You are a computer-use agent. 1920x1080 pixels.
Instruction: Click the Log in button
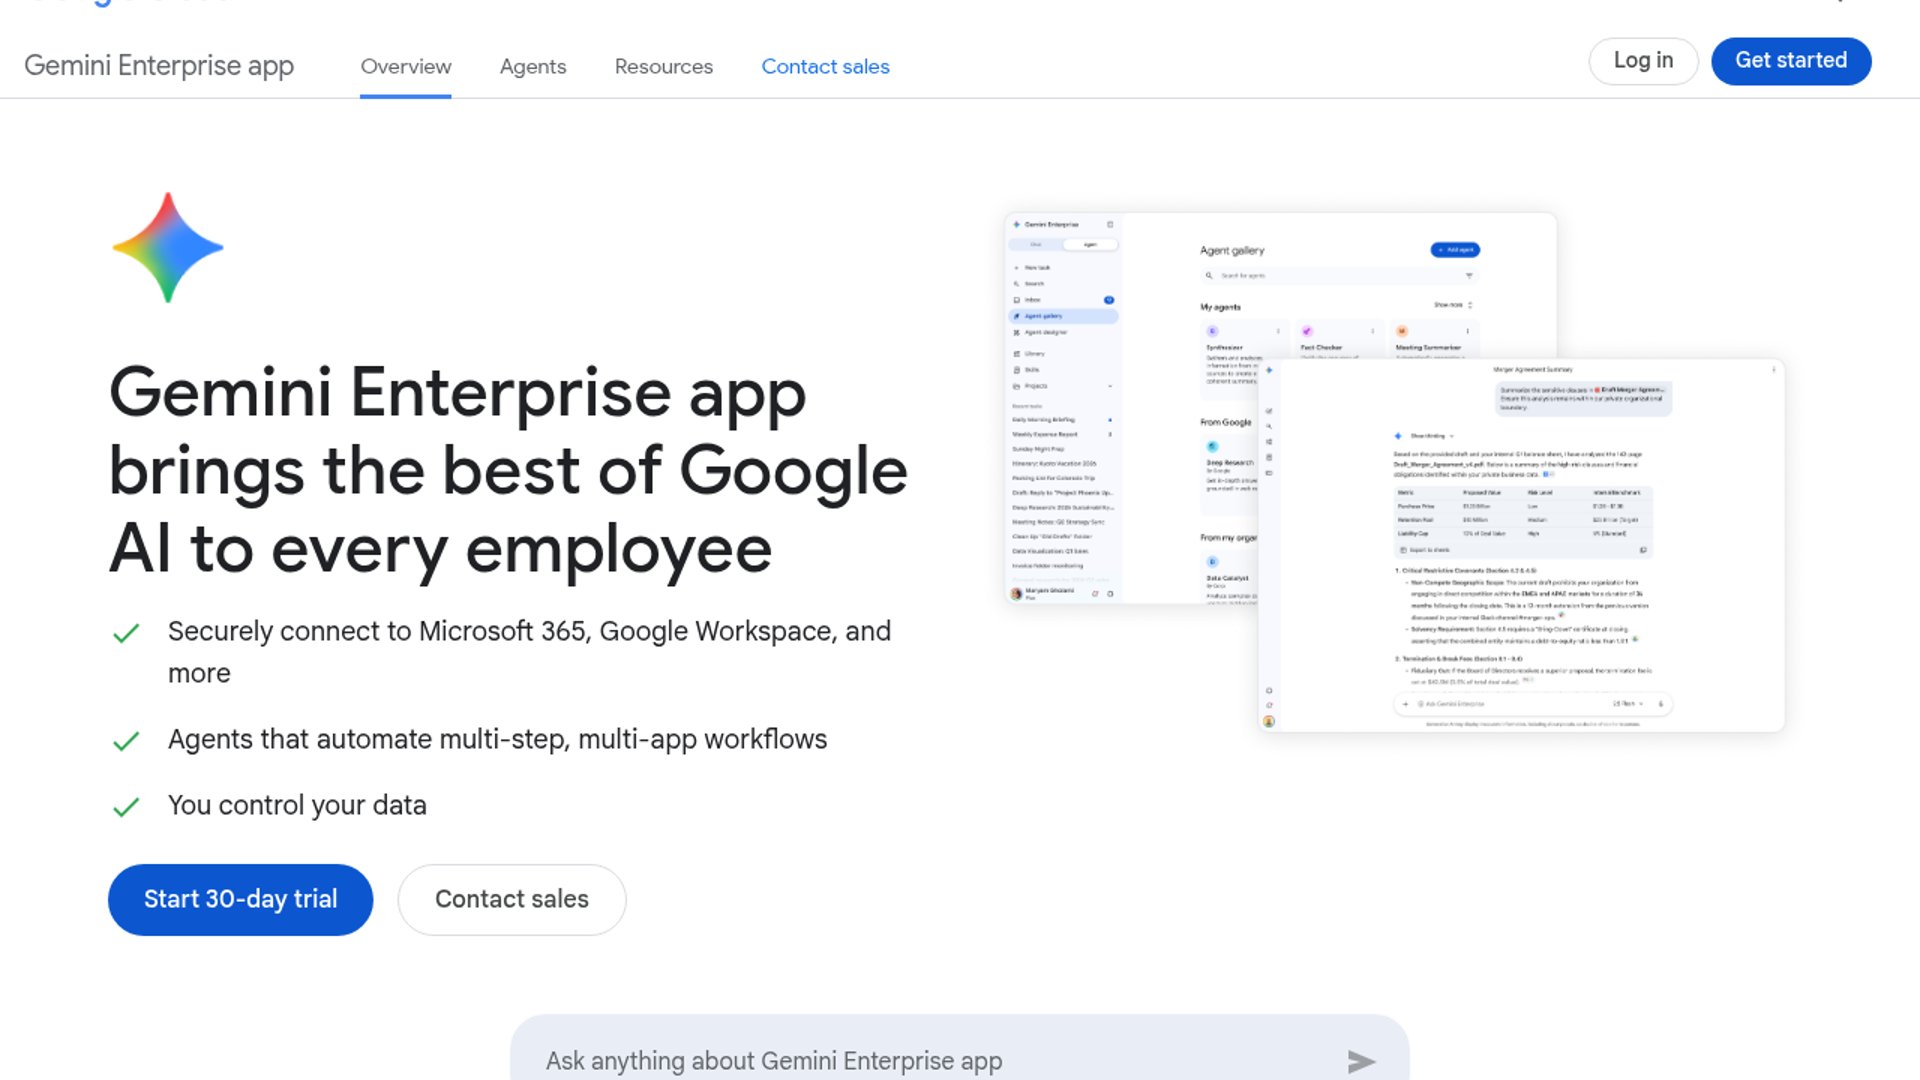click(x=1643, y=61)
